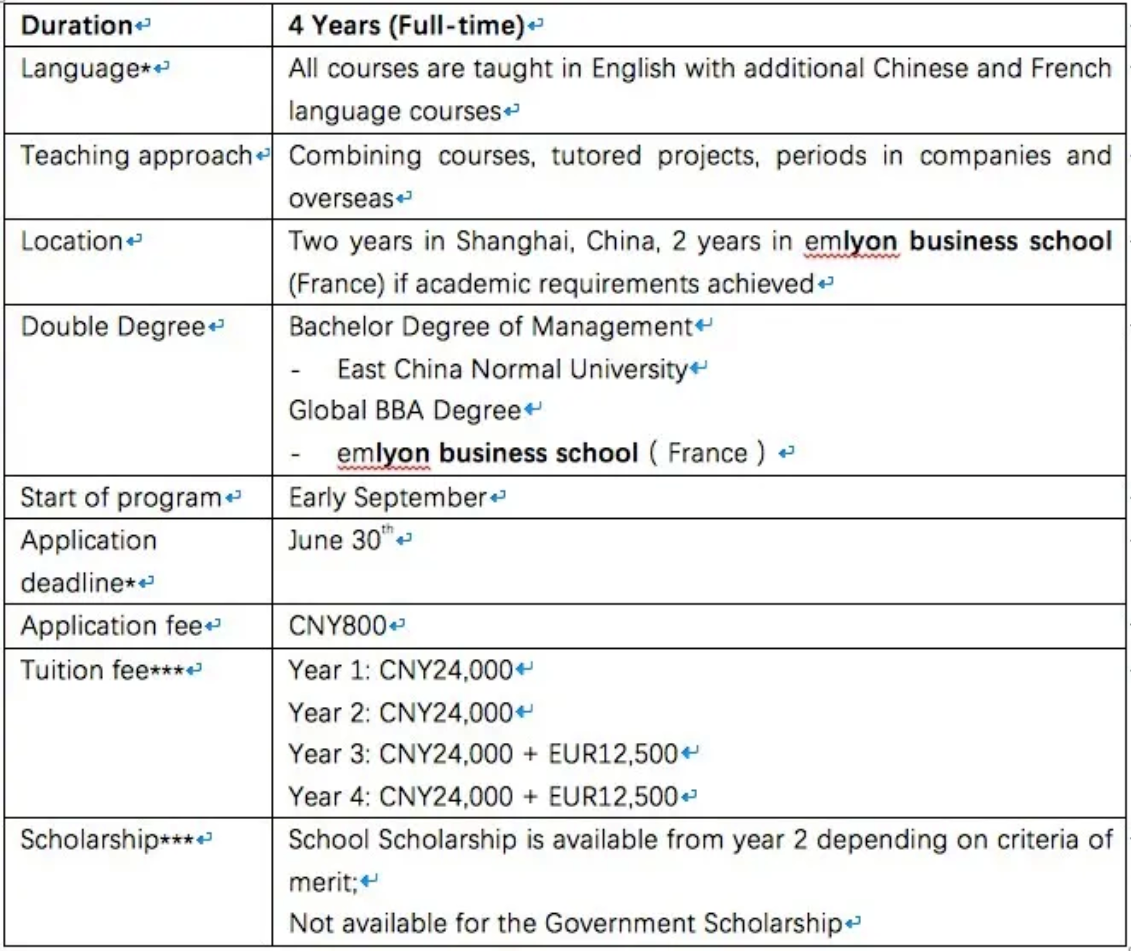The width and height of the screenshot is (1131, 951).
Task: Click the "Double Degree" row label
Action: pyautogui.click(x=112, y=327)
